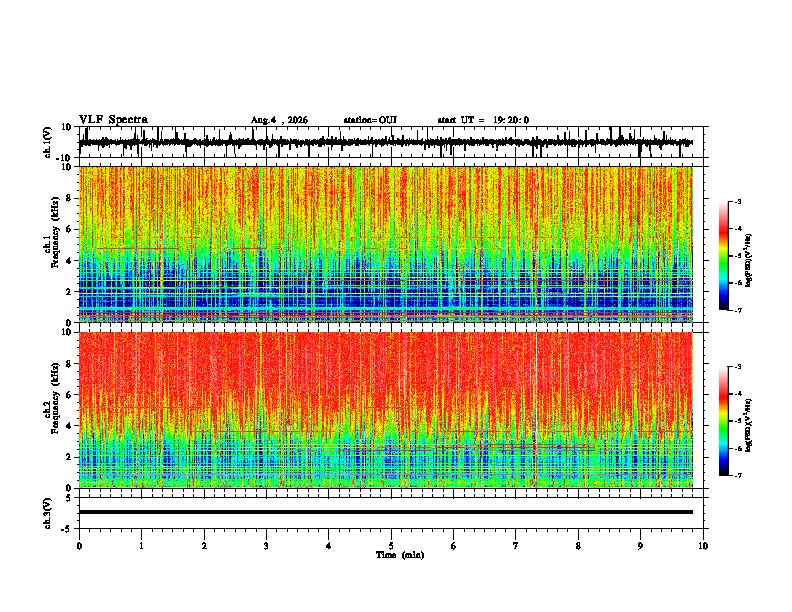Screen dimensions: 792x612
Task: Click time axis tick label "3"
Action: click(266, 546)
